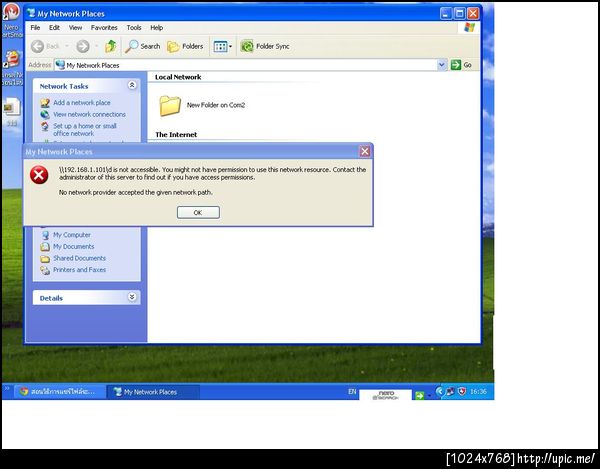Screen dimensions: 600x469
Task: Click My Network Places taskbar button
Action: (153, 392)
